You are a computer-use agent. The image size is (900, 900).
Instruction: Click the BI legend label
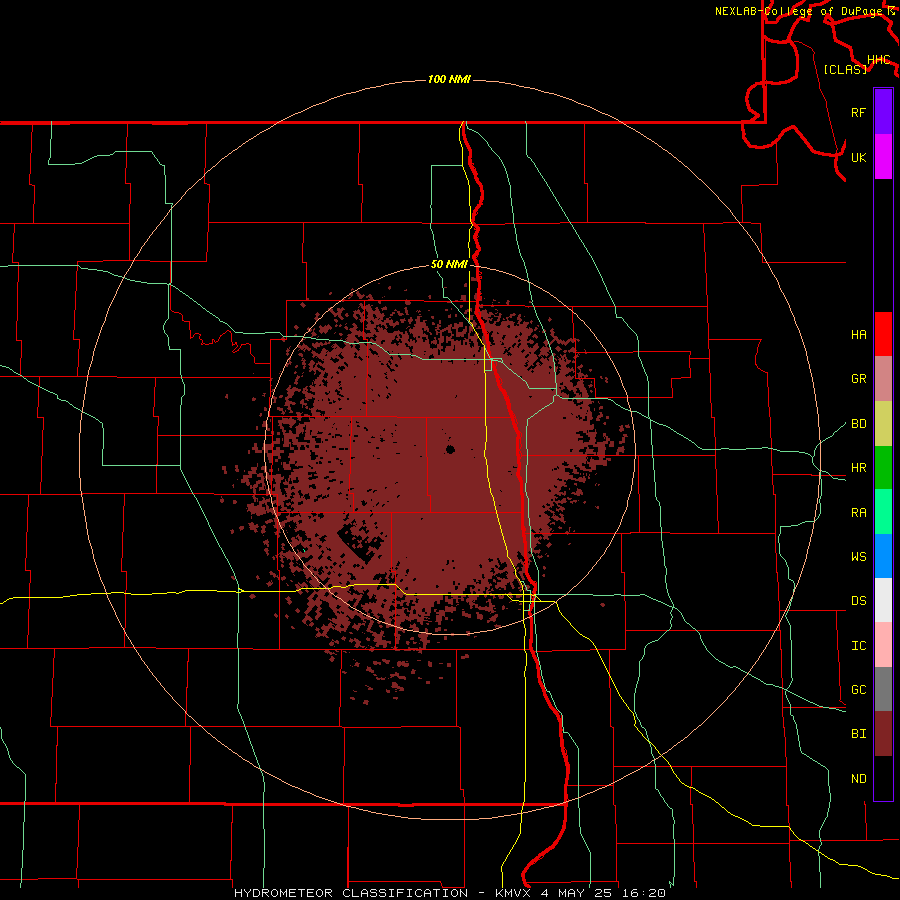[859, 734]
